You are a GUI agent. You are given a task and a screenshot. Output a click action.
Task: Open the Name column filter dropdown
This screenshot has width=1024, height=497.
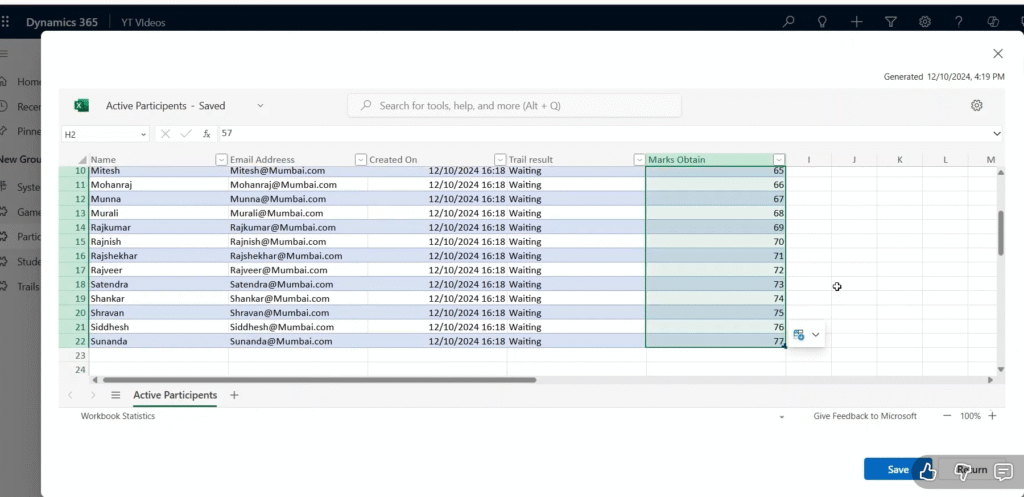(222, 160)
